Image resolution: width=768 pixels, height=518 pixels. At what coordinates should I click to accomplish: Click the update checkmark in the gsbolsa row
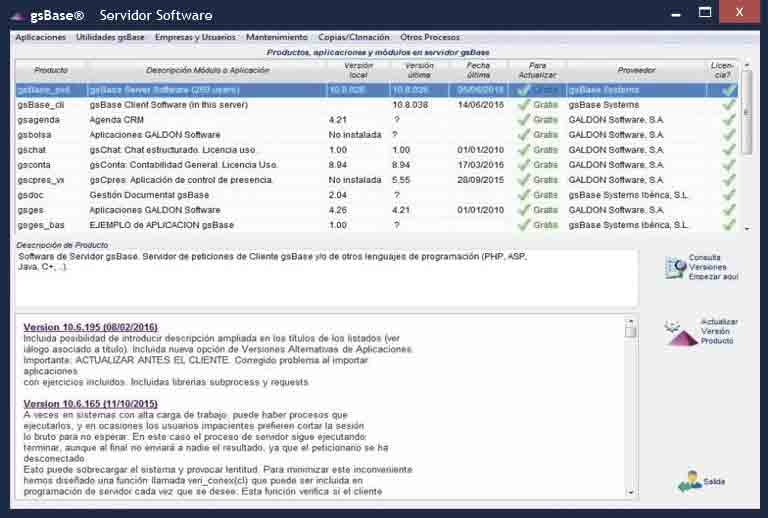click(524, 135)
